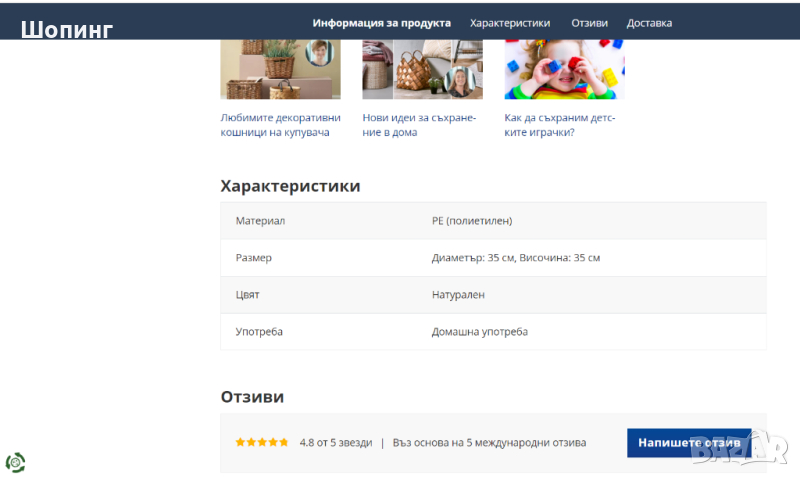Click author avatar on decorative baskets image
The width and height of the screenshot is (800, 477).
320,51
